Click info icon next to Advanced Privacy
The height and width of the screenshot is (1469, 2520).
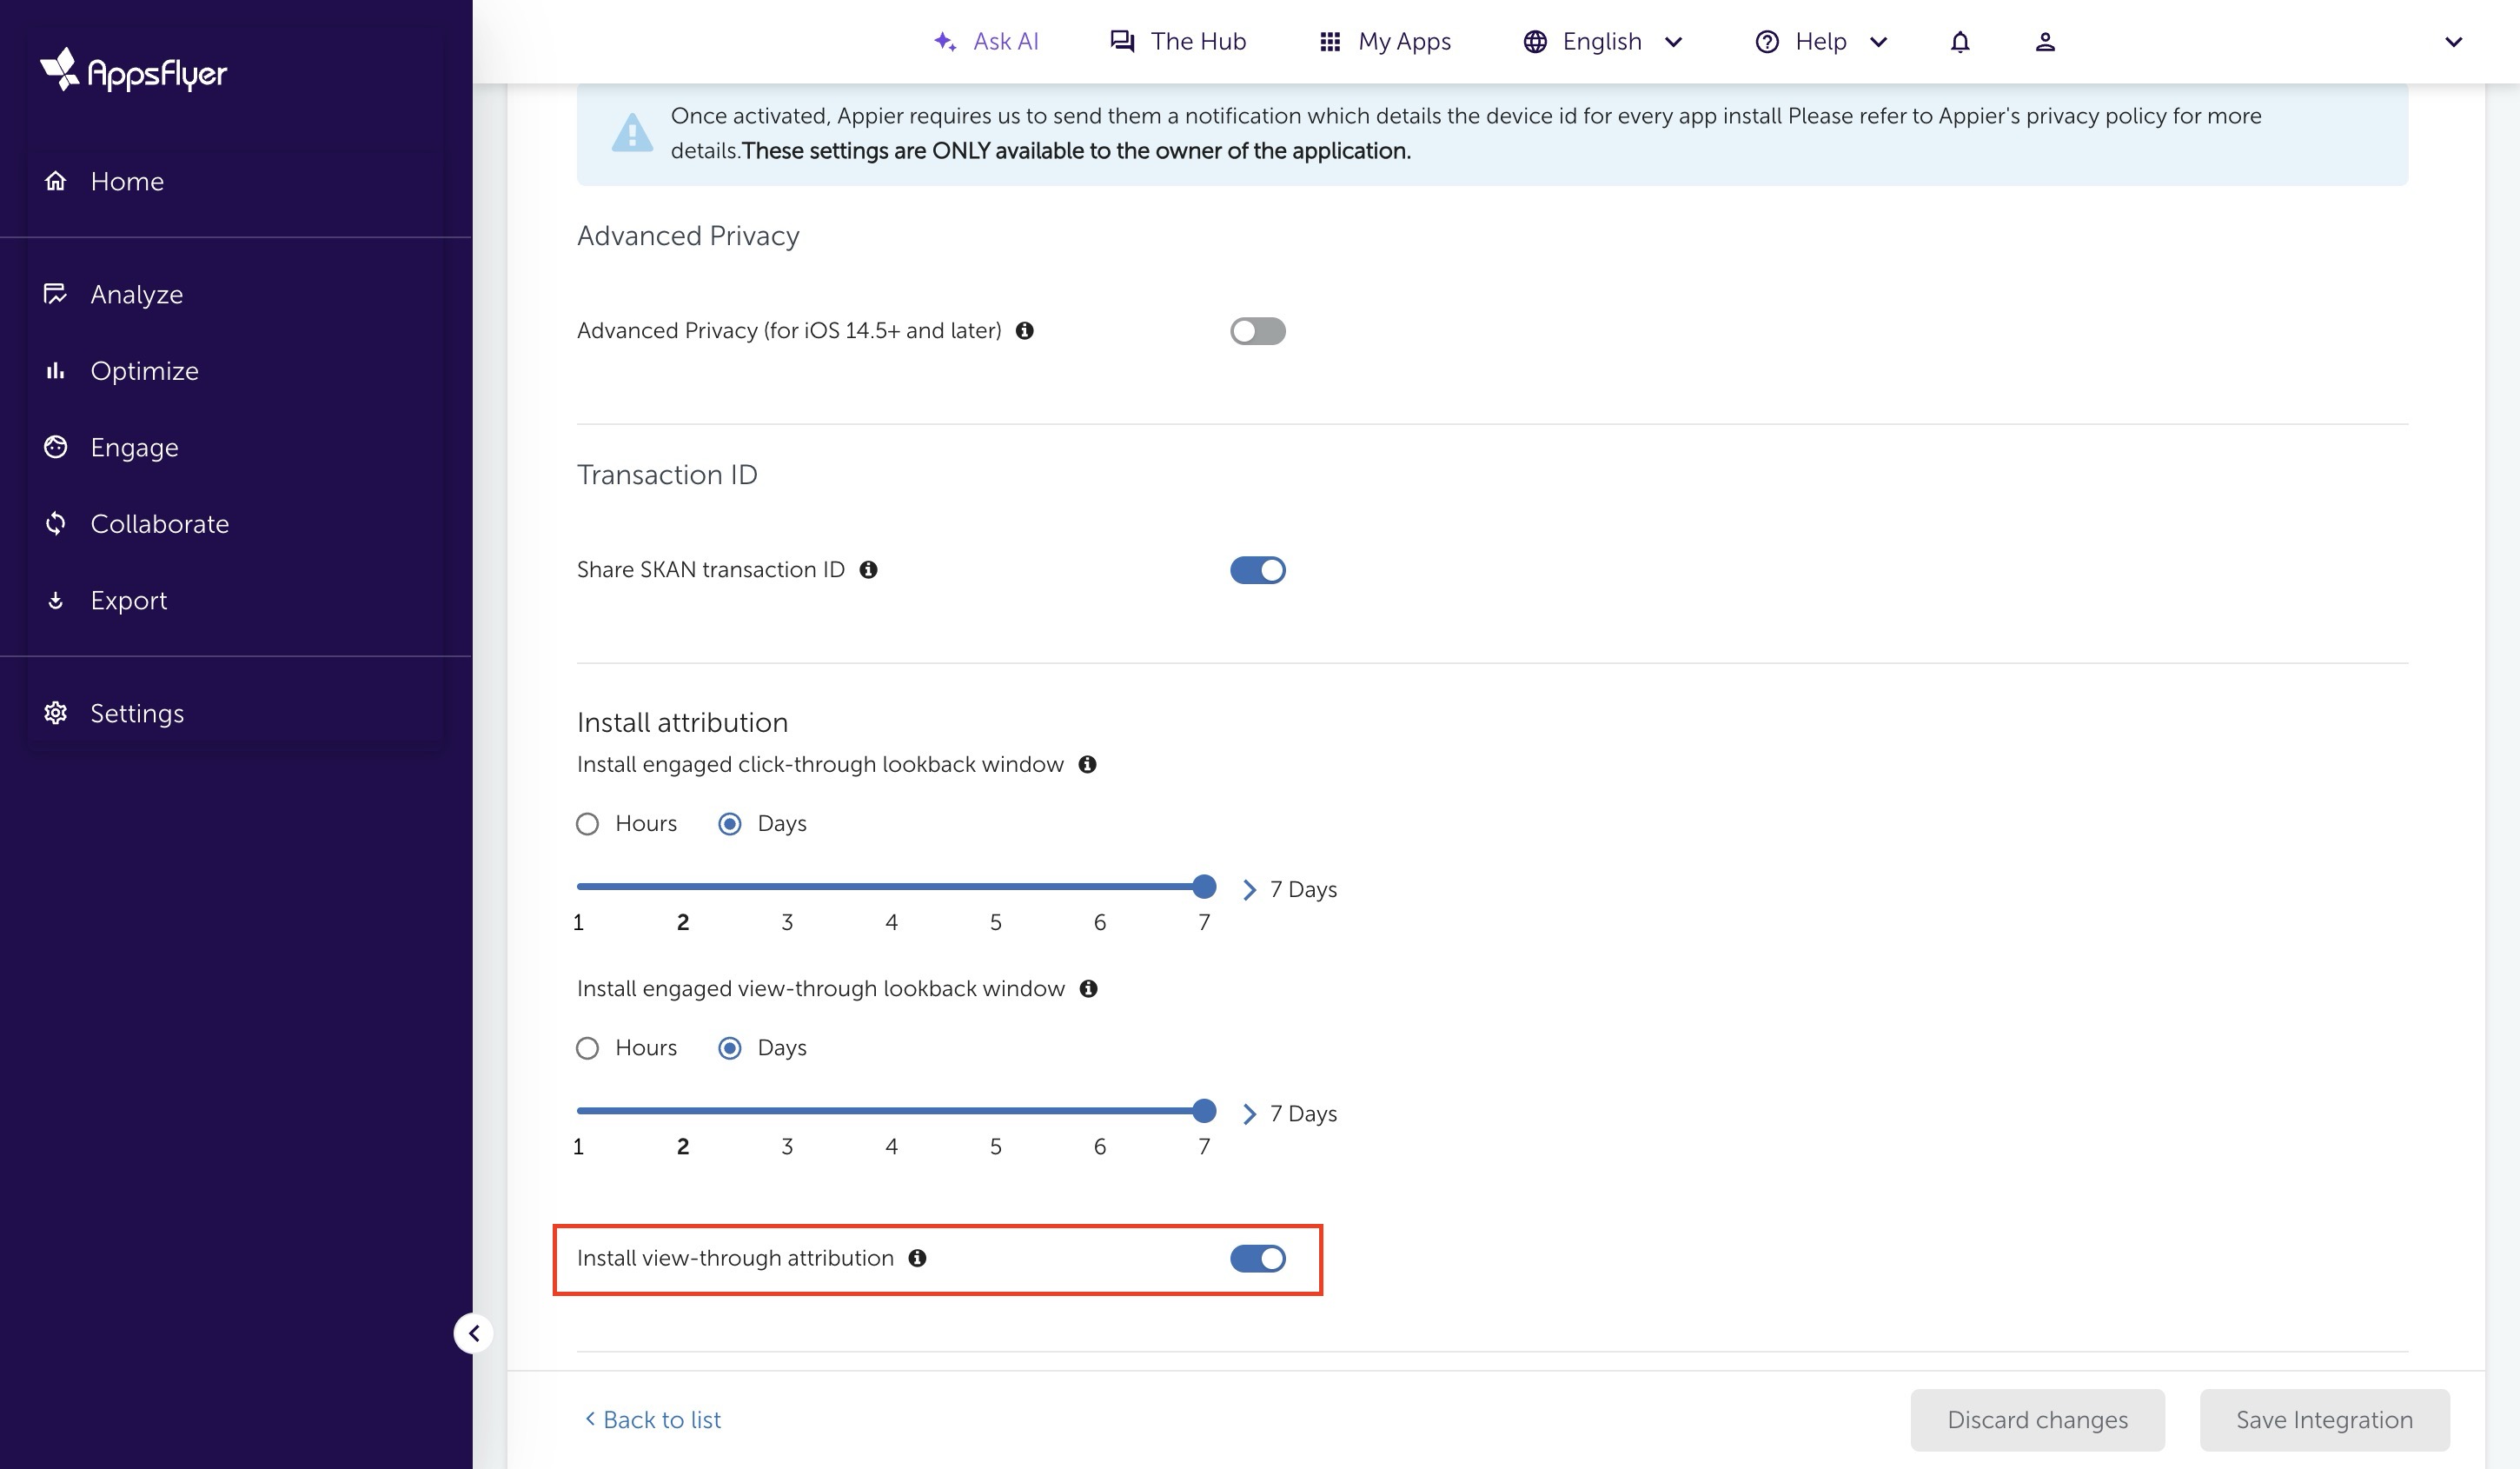click(x=1024, y=331)
